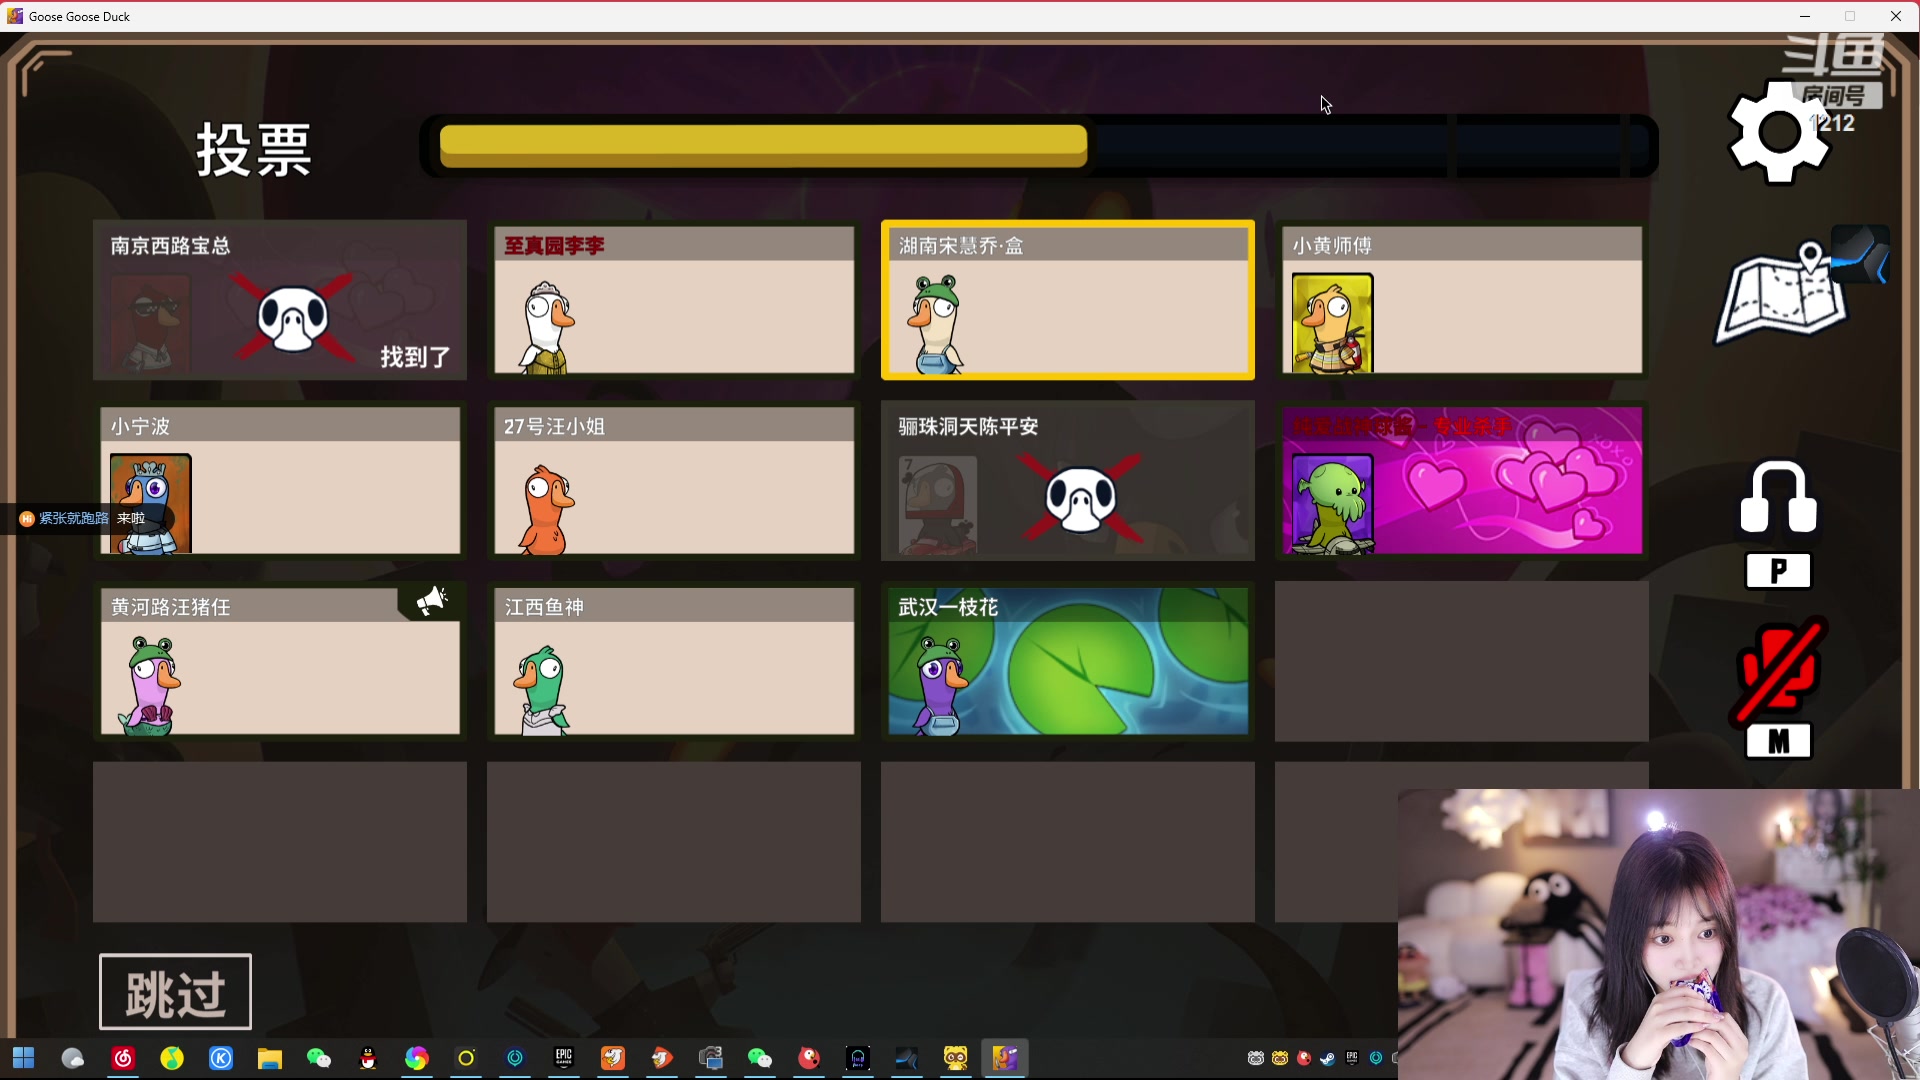
Task: Vote for 江西鱼神 green duck
Action: pos(673,661)
